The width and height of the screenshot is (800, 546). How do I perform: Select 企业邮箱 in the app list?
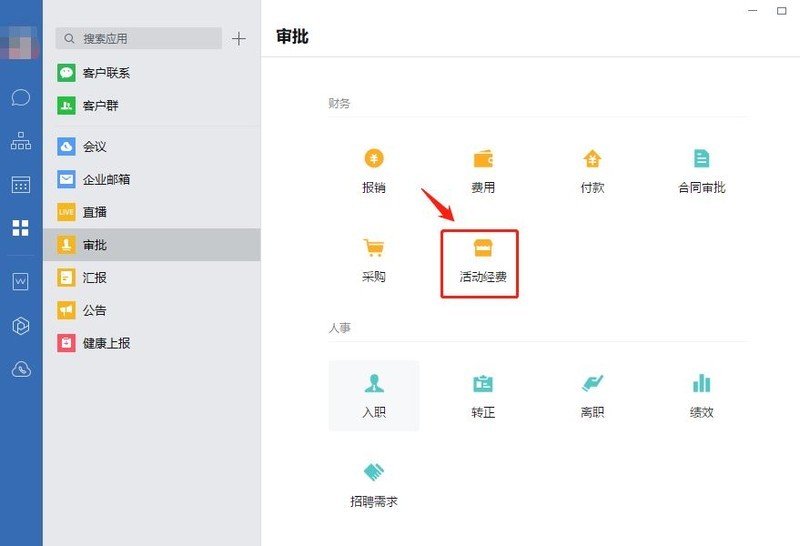(x=107, y=180)
